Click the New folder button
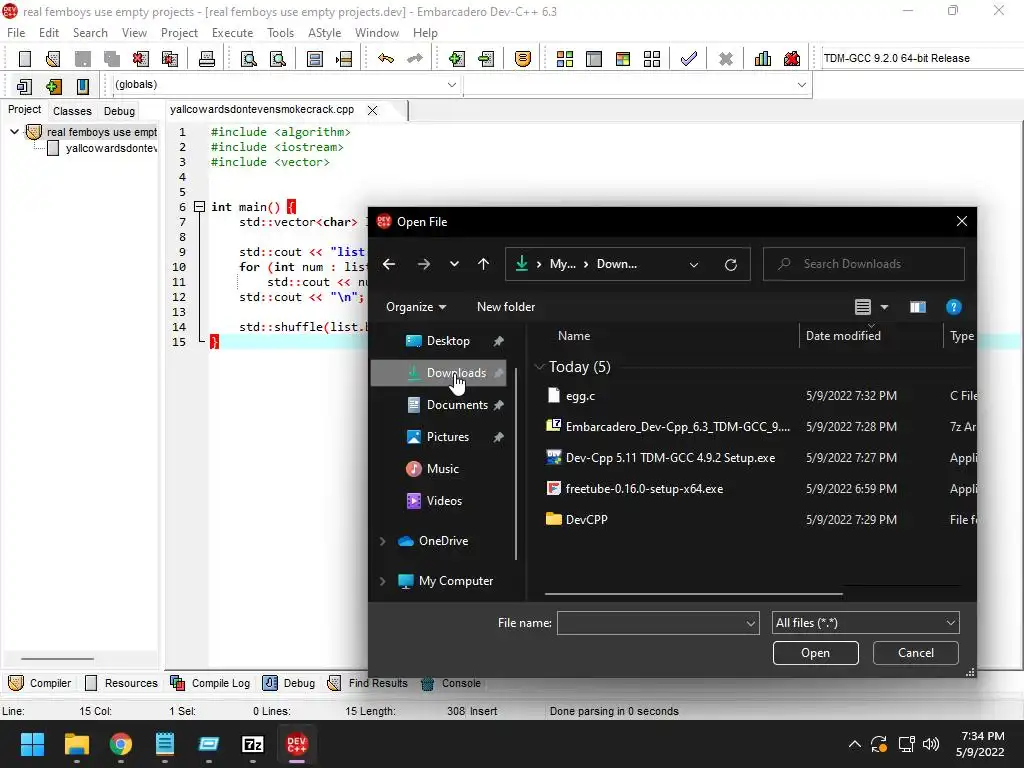The height and width of the screenshot is (768, 1024). coord(505,307)
